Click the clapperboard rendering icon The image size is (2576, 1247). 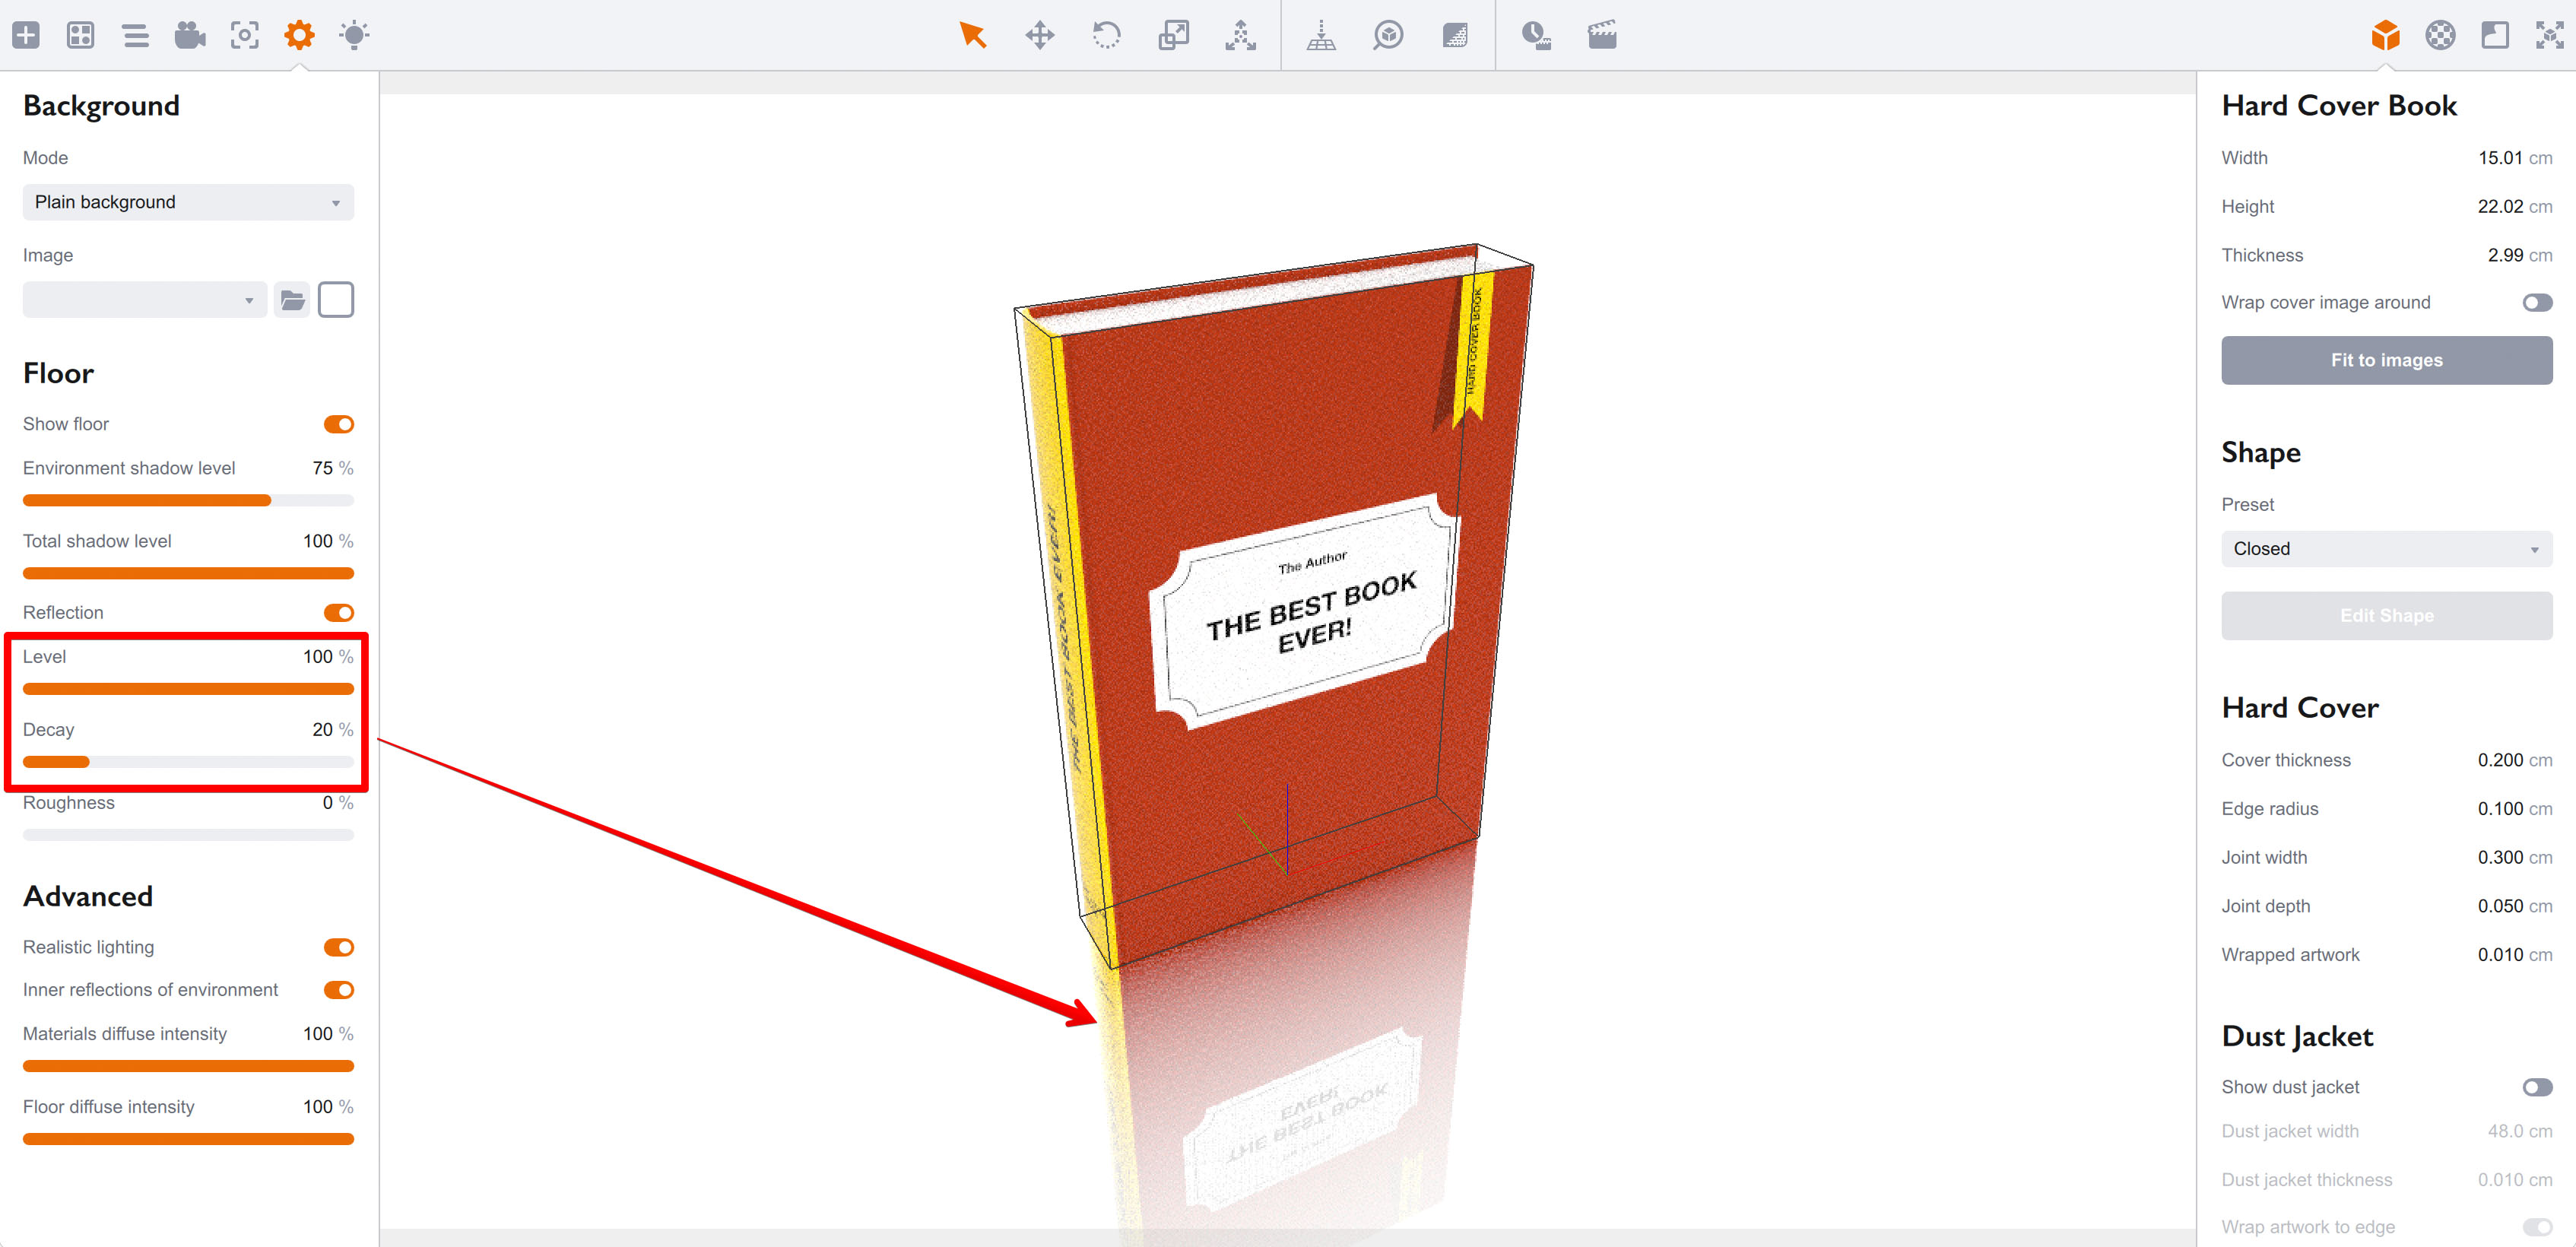(x=1601, y=35)
